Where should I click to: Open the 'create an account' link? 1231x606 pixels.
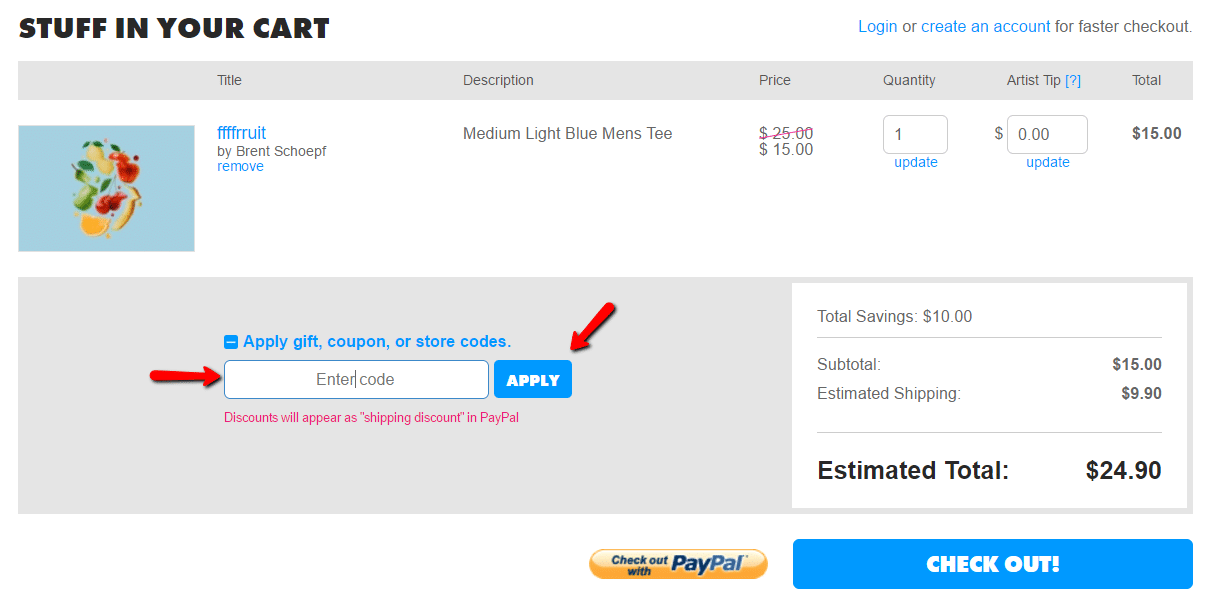pyautogui.click(x=986, y=26)
